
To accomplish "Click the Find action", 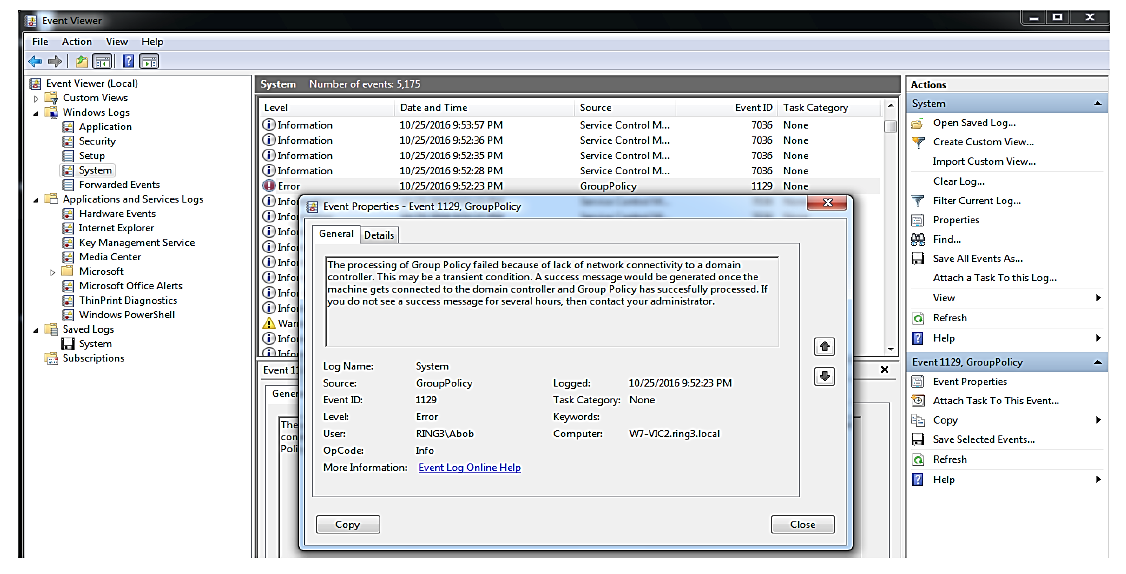I will pos(946,239).
